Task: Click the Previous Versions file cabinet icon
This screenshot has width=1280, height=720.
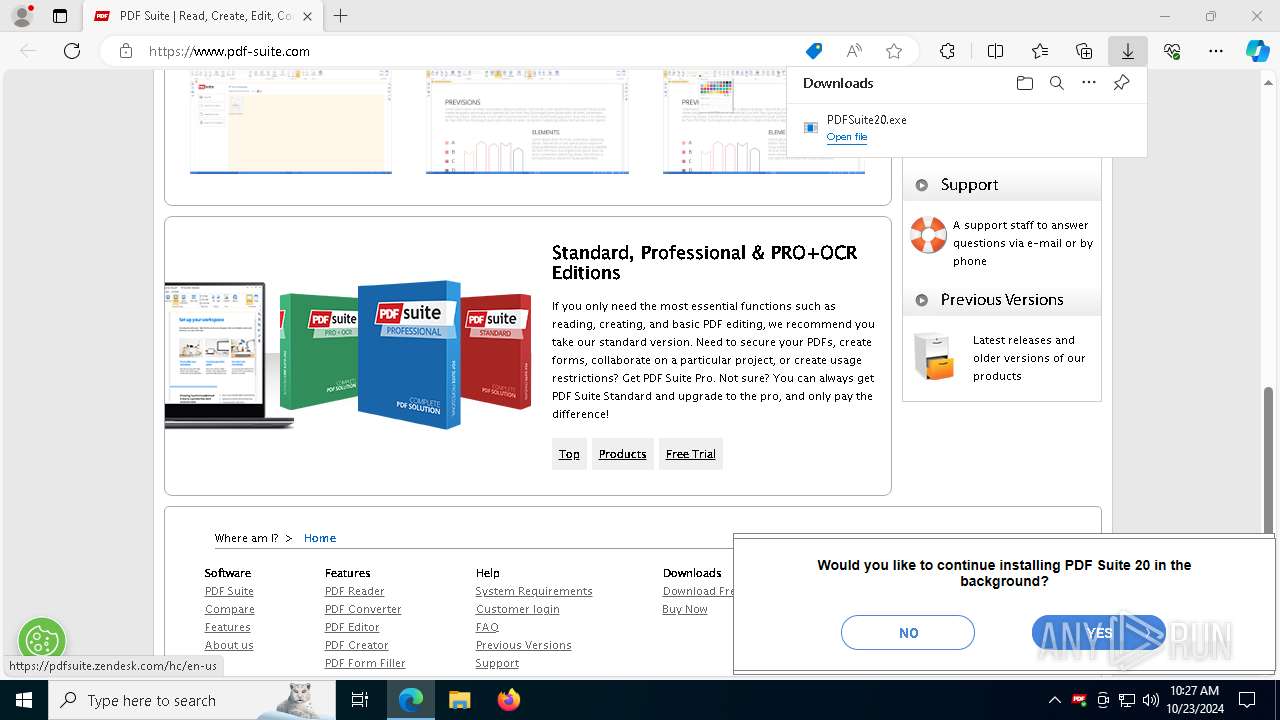Action: (934, 356)
